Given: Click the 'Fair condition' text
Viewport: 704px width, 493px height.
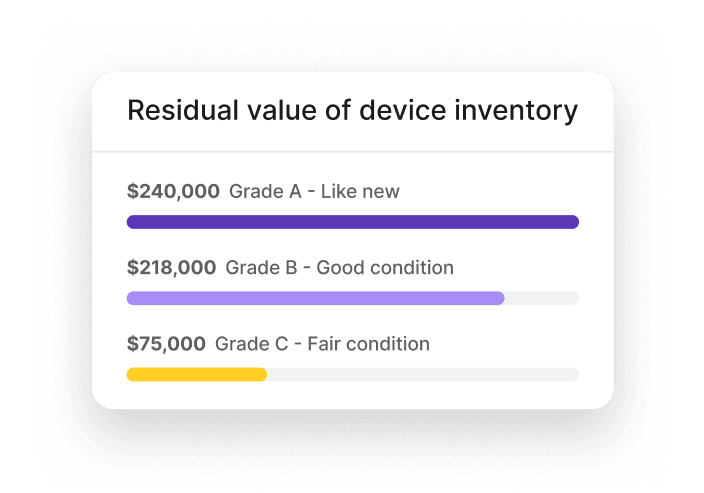Looking at the screenshot, I should 369,344.
